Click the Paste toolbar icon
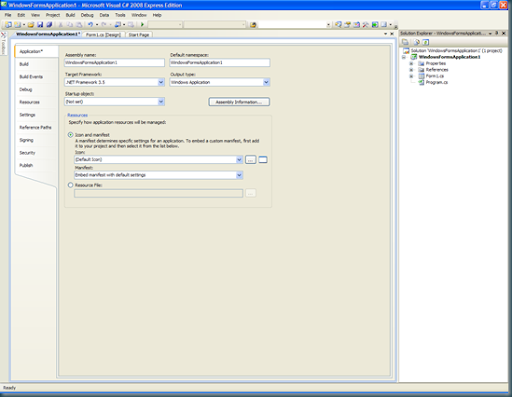The width and height of the screenshot is (512, 397). point(79,24)
